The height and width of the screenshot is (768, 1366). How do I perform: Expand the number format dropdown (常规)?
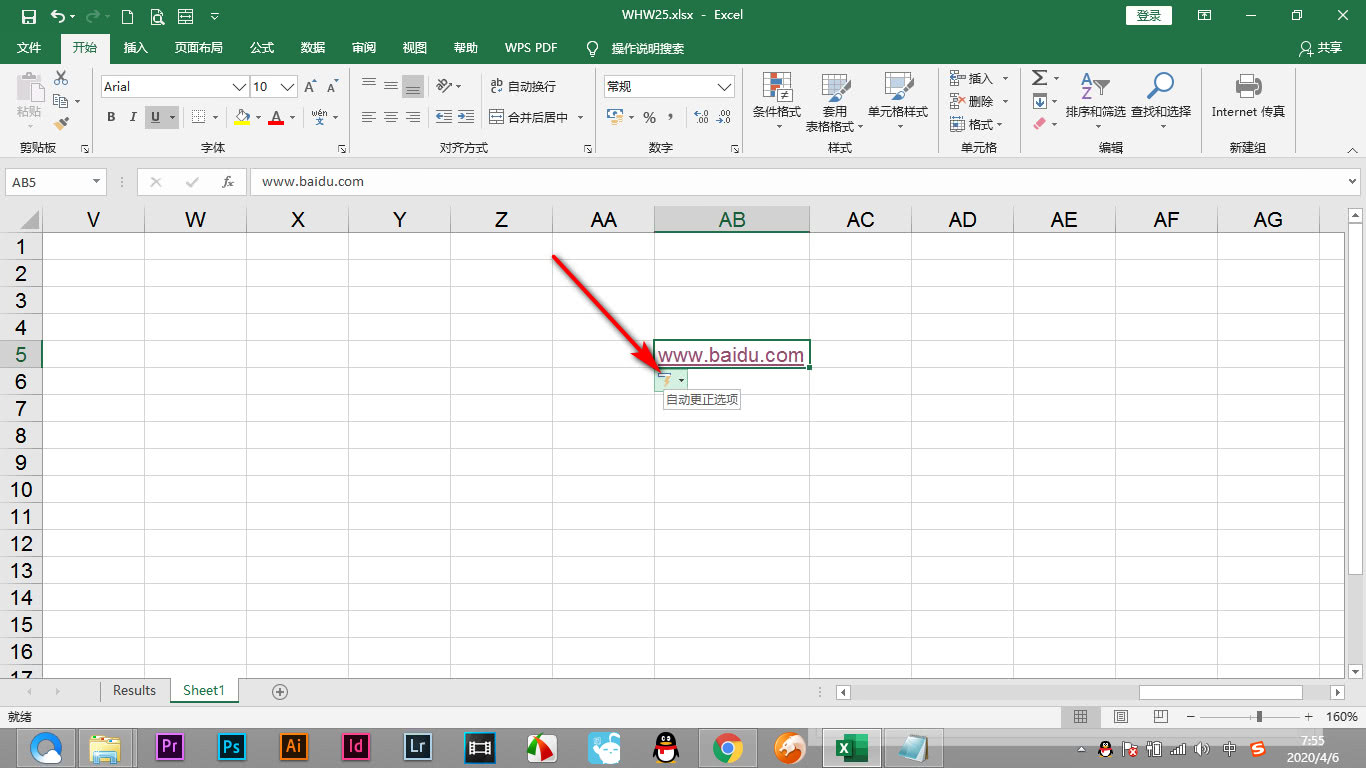[724, 87]
